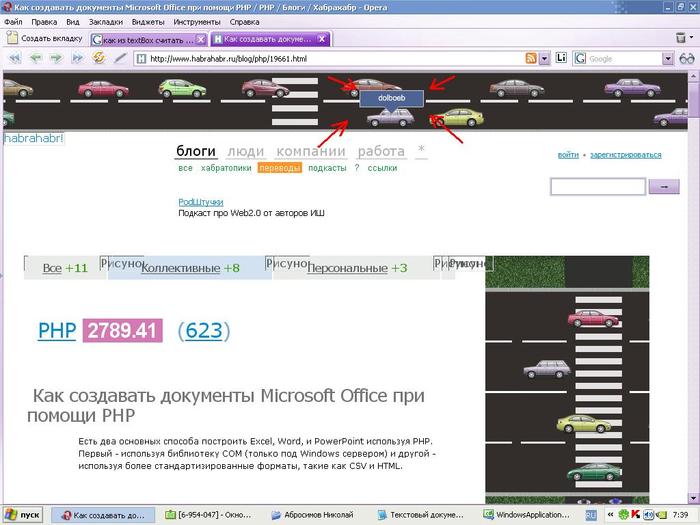Click the (623) subscribers link

click(x=204, y=331)
